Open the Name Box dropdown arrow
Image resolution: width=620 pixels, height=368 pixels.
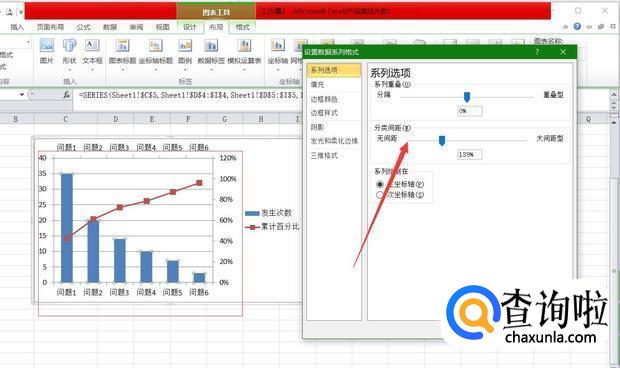pyautogui.click(x=22, y=94)
